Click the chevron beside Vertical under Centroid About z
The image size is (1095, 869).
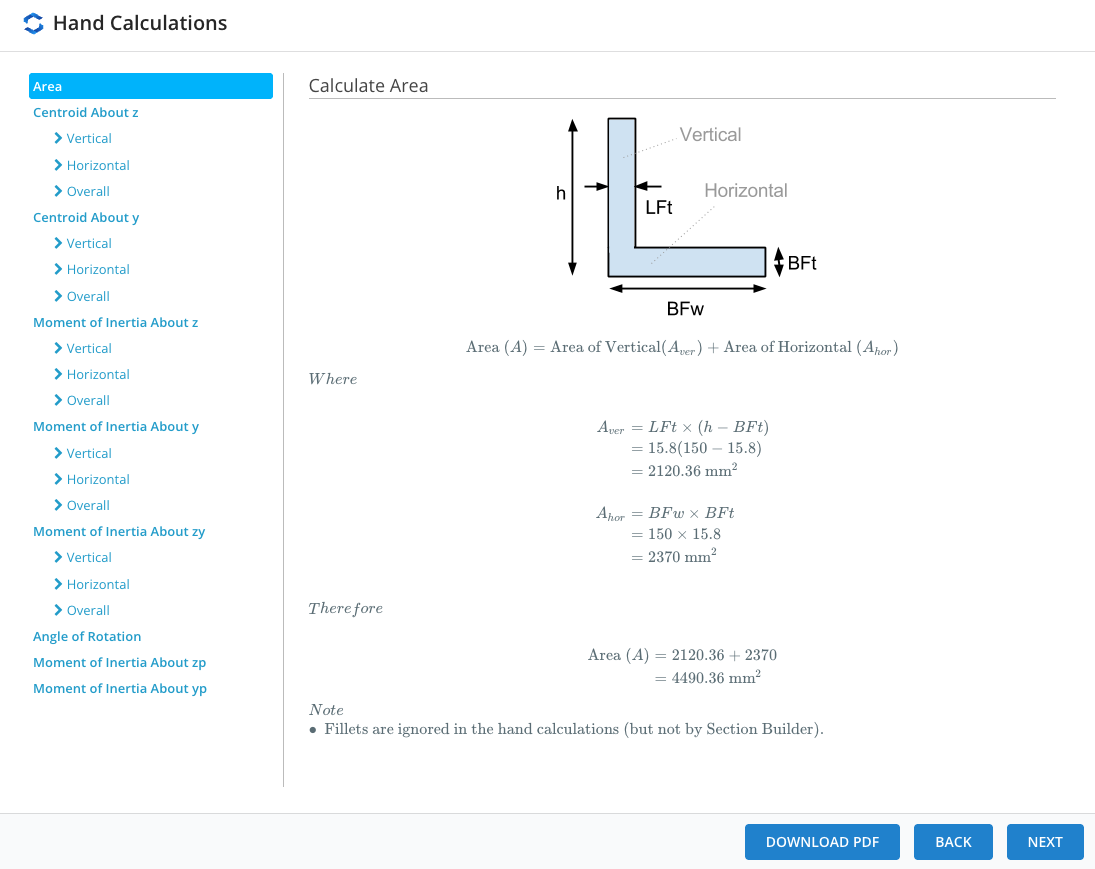[x=58, y=138]
